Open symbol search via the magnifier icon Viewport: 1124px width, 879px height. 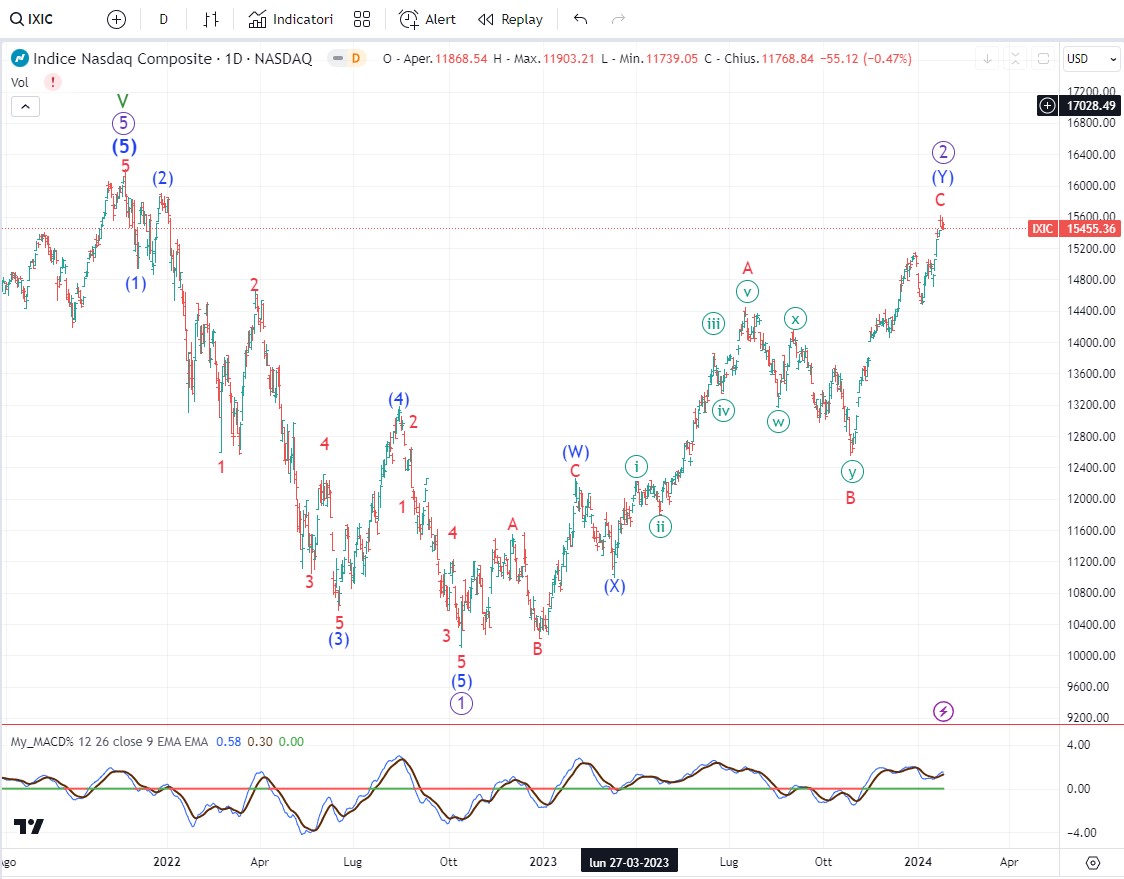16,19
